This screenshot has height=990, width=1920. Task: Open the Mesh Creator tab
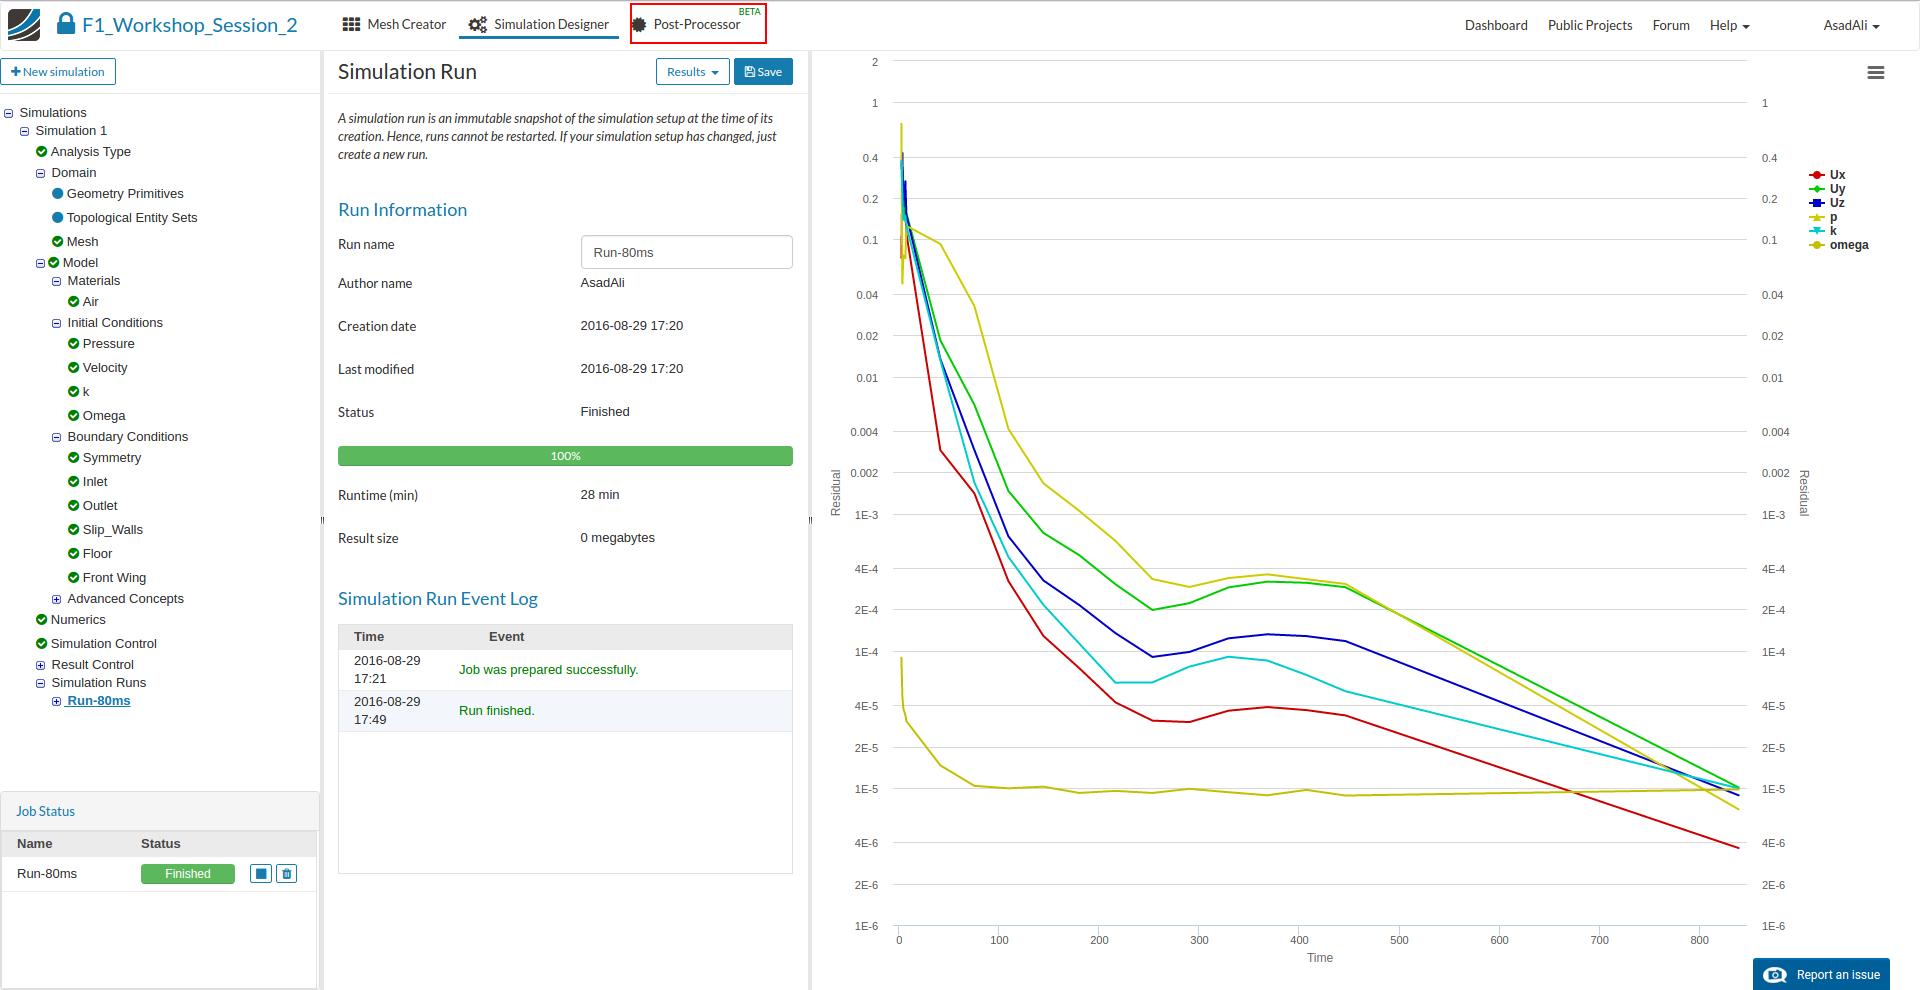pyautogui.click(x=394, y=25)
